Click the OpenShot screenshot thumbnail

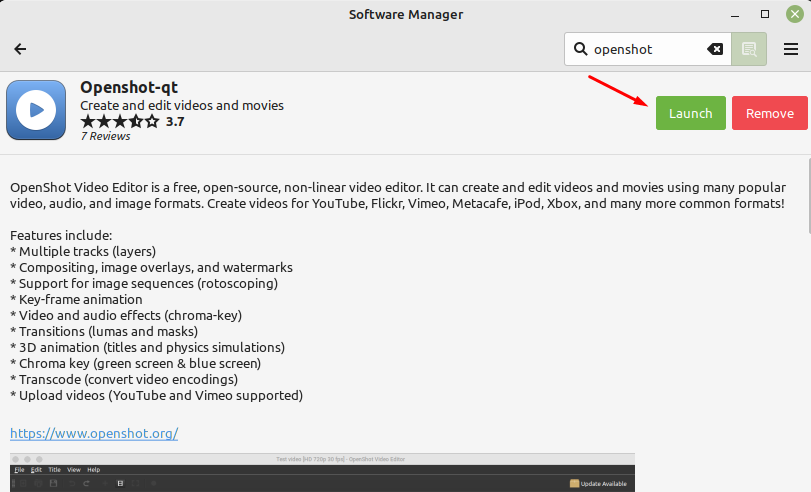(322, 472)
